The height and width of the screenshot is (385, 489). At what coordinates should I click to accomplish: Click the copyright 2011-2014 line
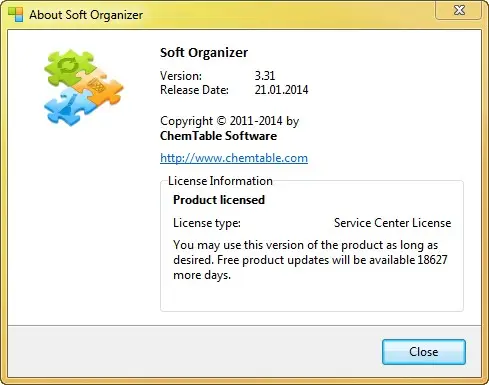click(x=229, y=121)
